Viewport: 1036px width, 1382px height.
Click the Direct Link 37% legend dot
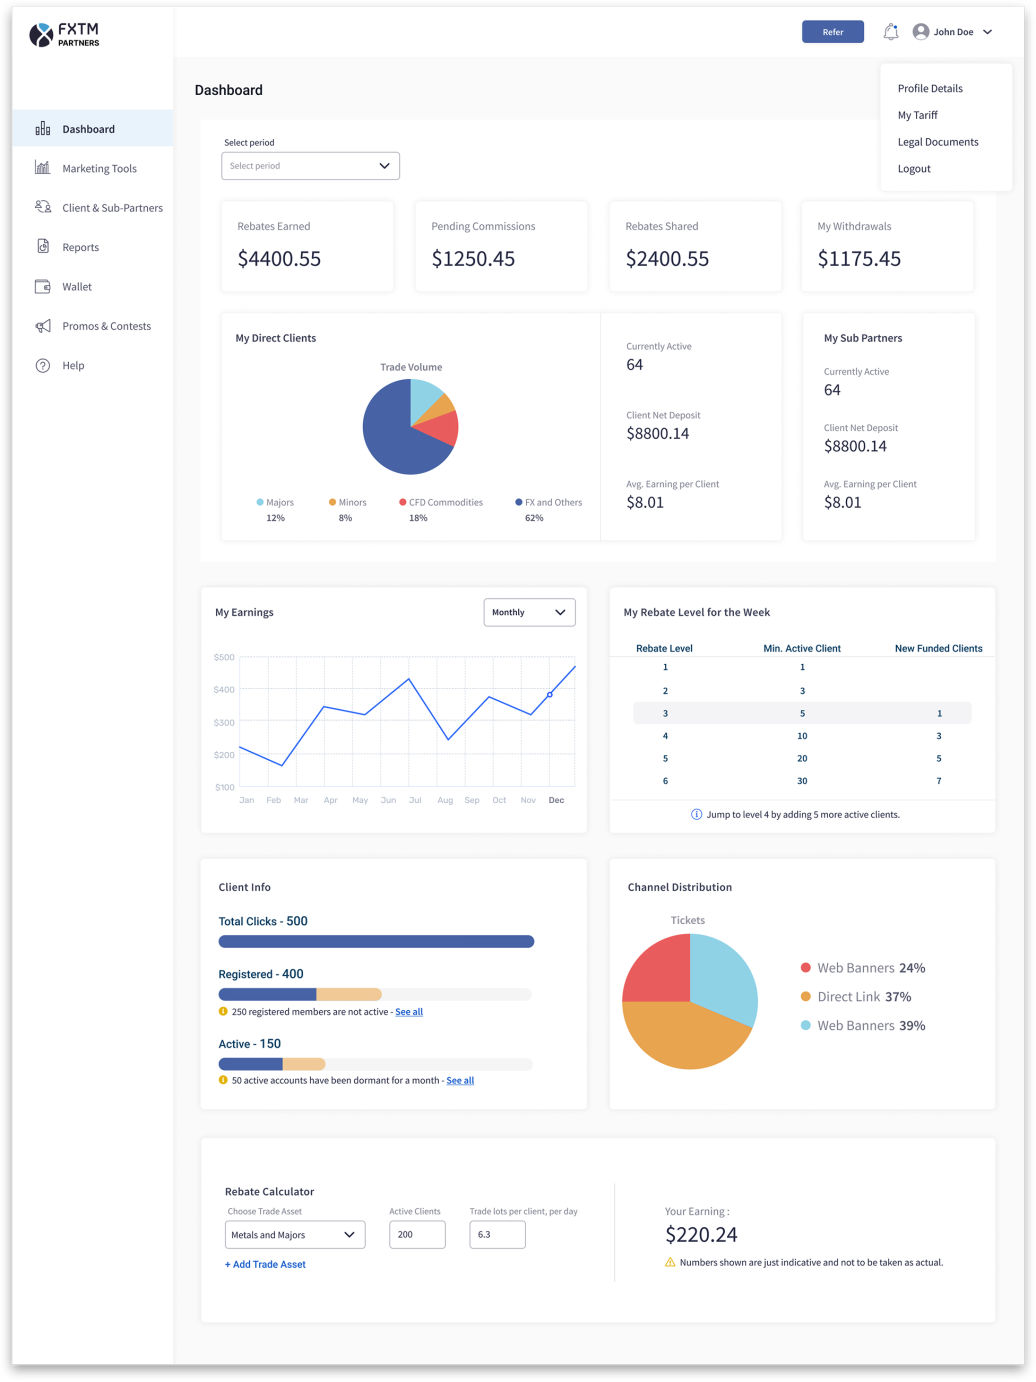pyautogui.click(x=805, y=996)
